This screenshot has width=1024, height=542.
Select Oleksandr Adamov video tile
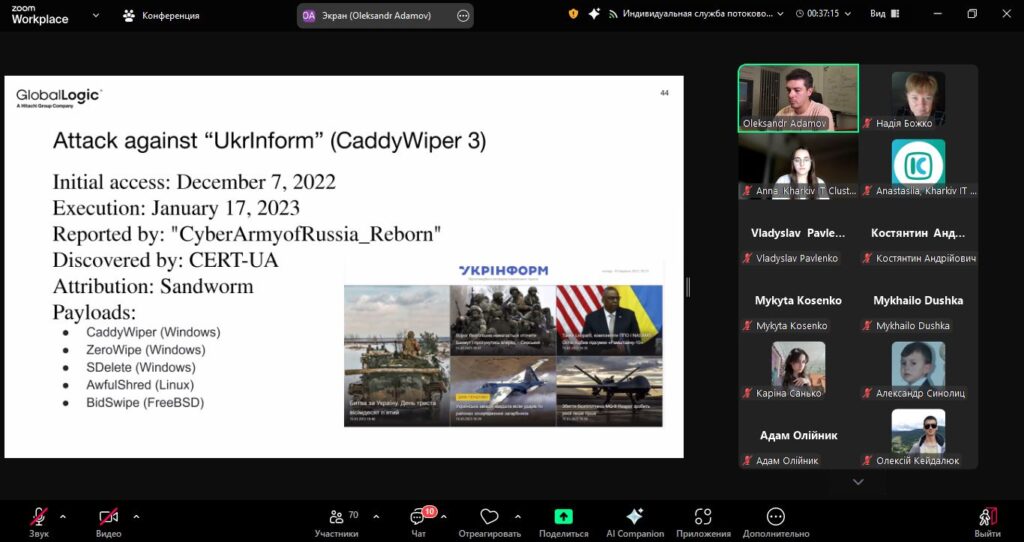798,98
